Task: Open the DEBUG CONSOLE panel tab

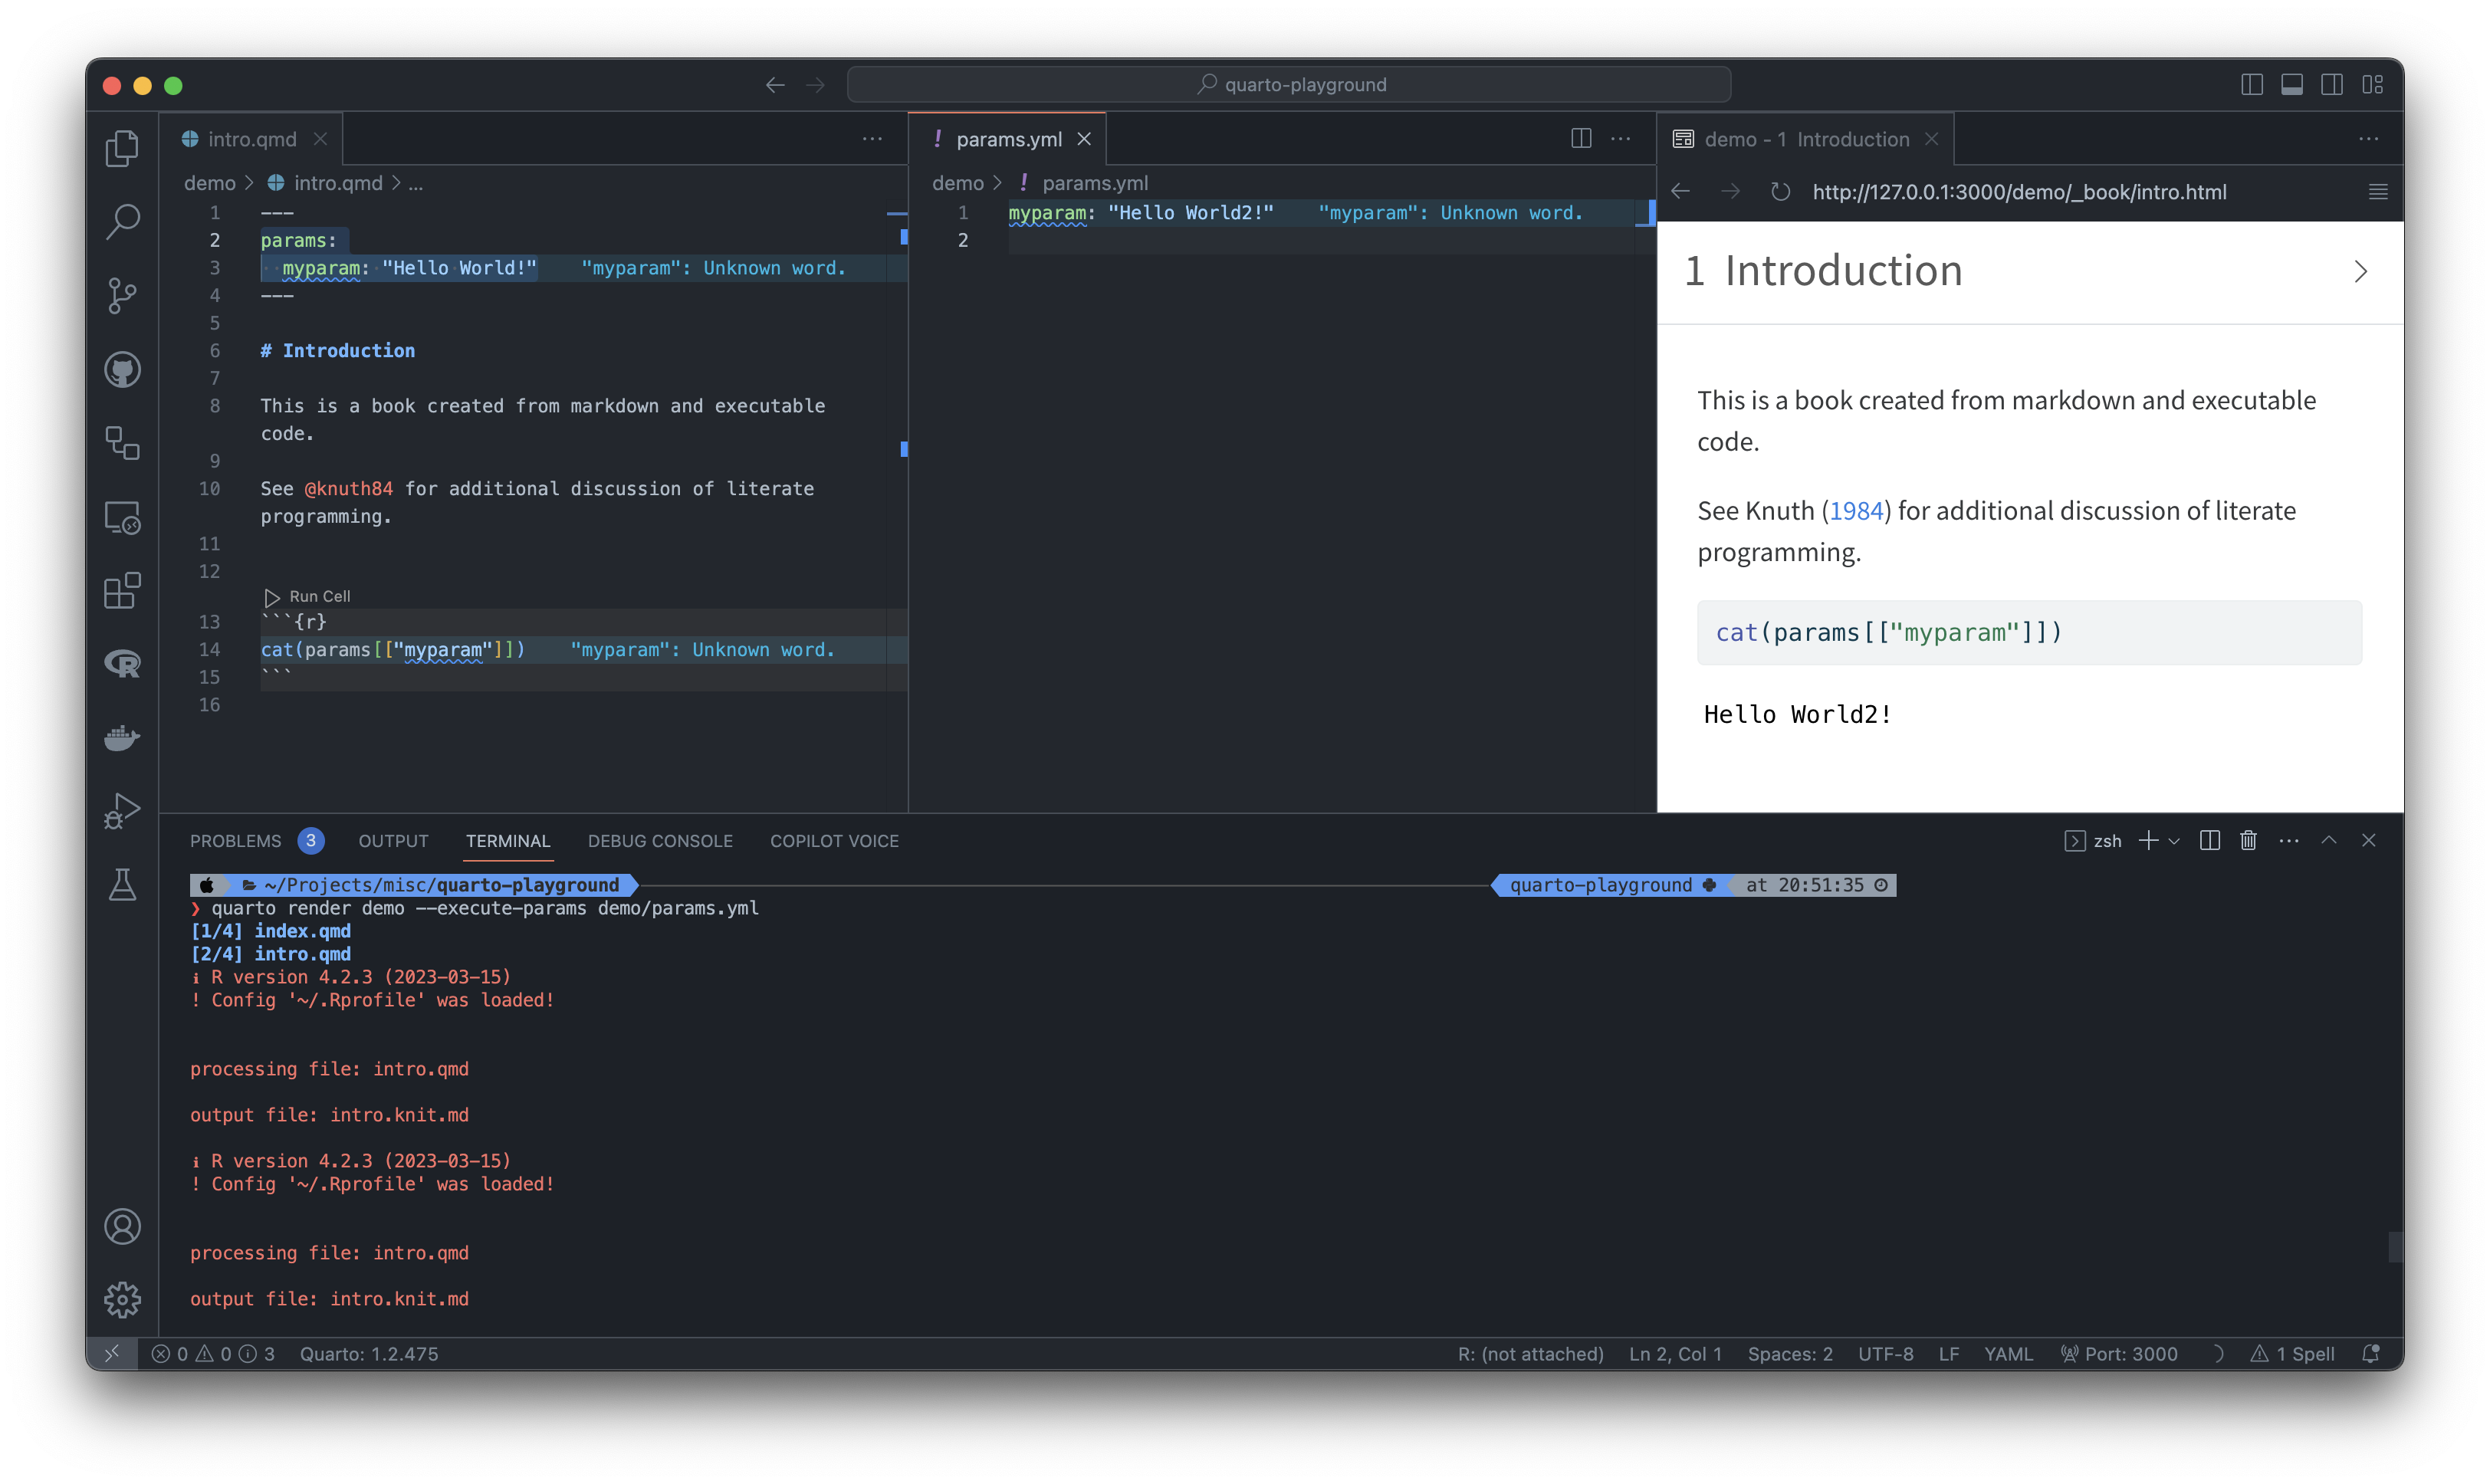Action: pos(660,841)
